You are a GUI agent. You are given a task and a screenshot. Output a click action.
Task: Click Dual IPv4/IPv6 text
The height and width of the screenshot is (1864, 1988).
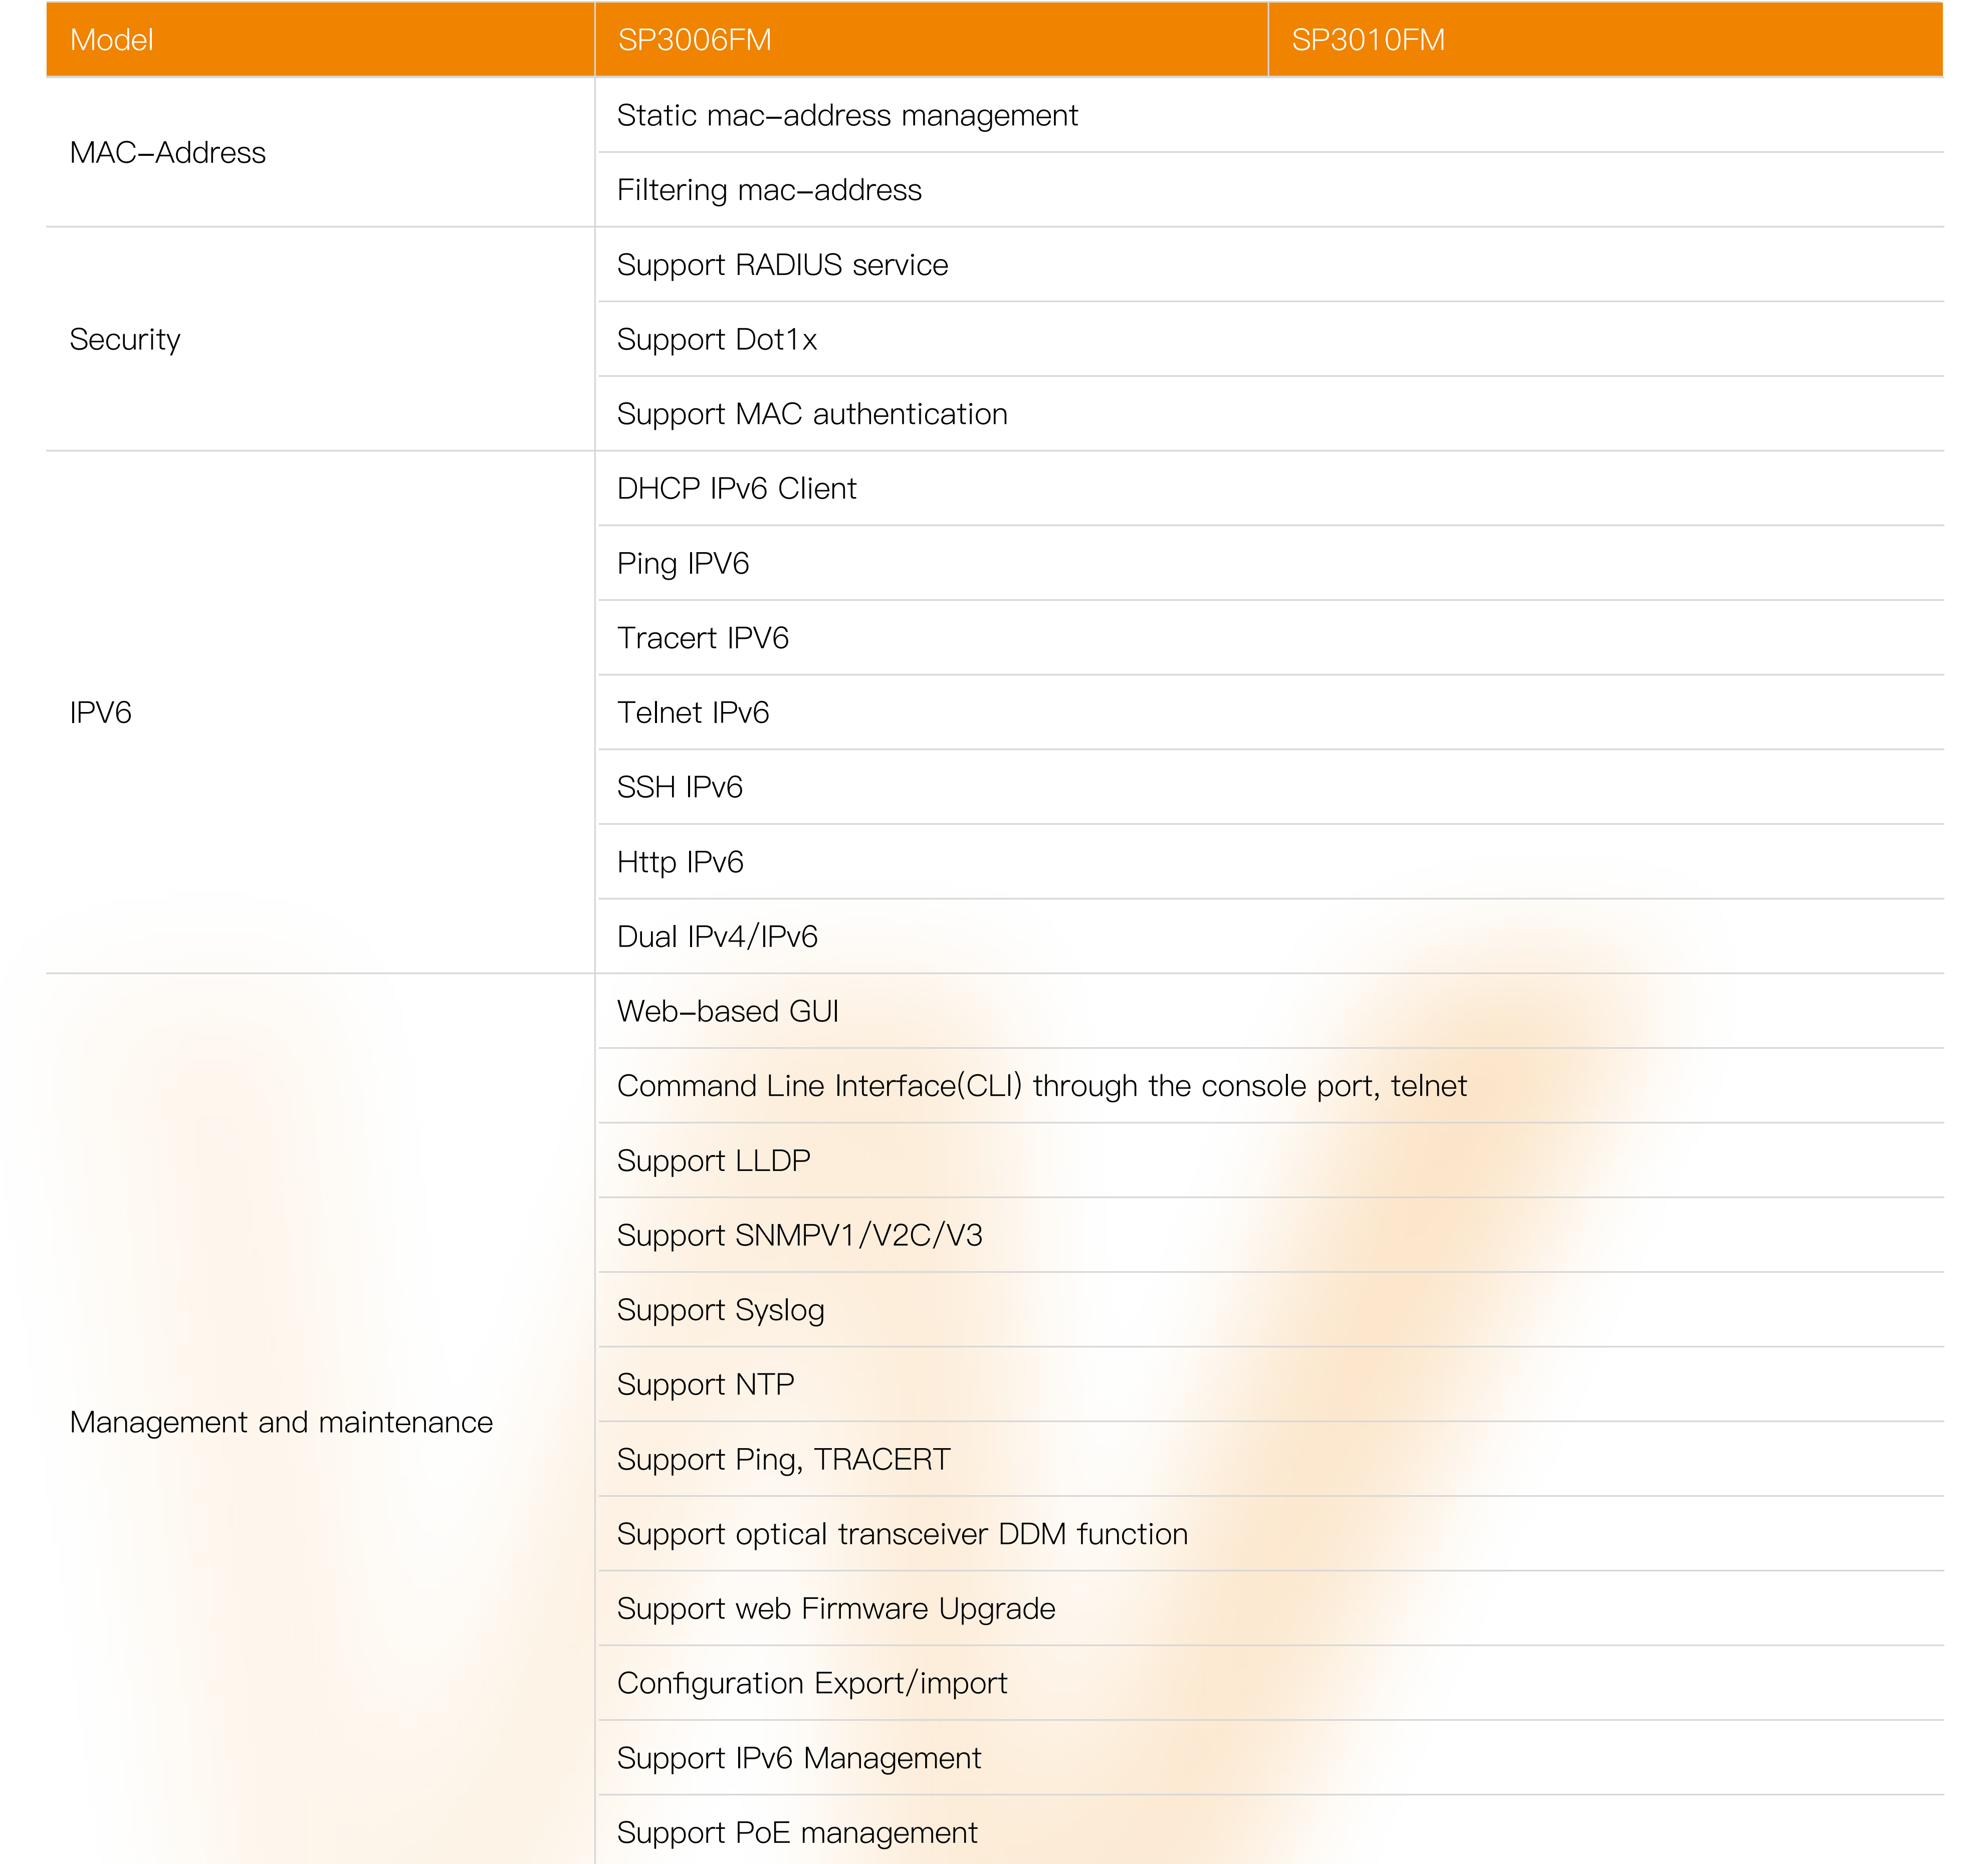point(717,937)
